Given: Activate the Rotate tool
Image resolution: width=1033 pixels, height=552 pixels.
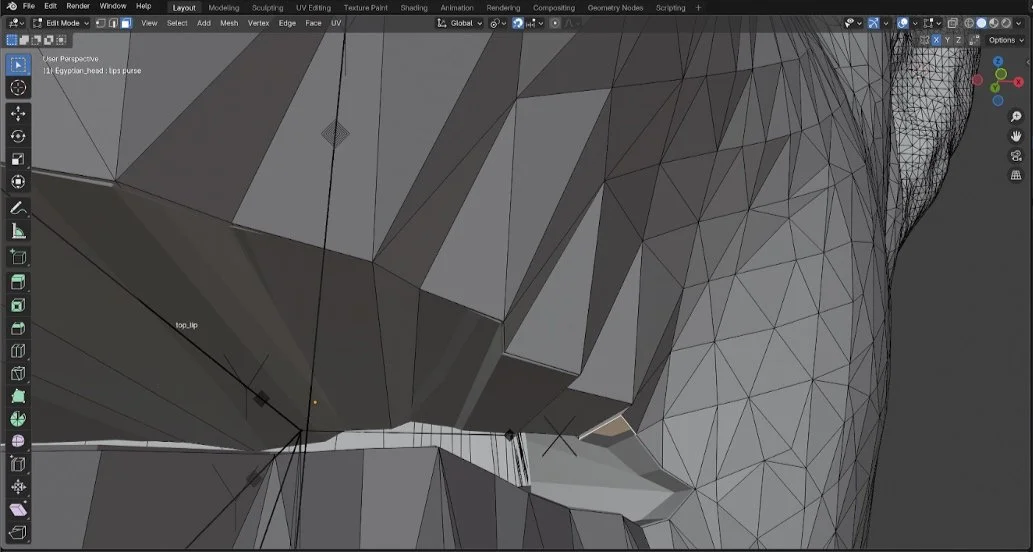Looking at the screenshot, I should tap(18, 136).
